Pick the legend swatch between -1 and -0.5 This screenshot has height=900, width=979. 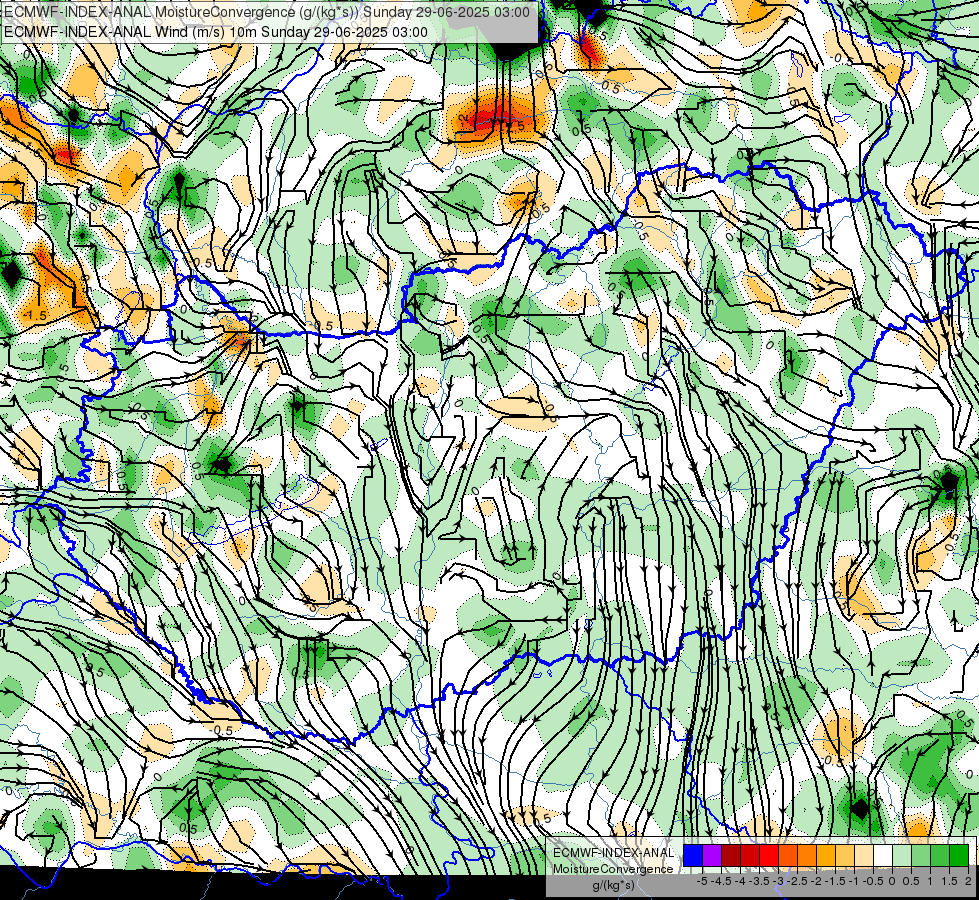pos(864,855)
